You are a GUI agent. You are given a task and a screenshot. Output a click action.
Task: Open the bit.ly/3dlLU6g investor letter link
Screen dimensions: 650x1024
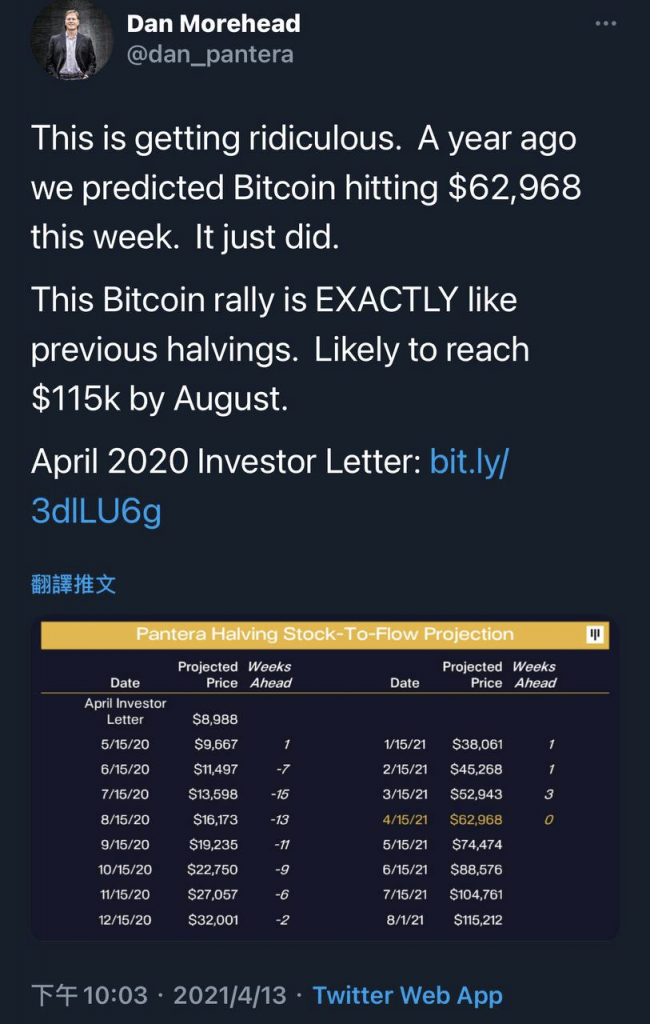click(x=269, y=487)
